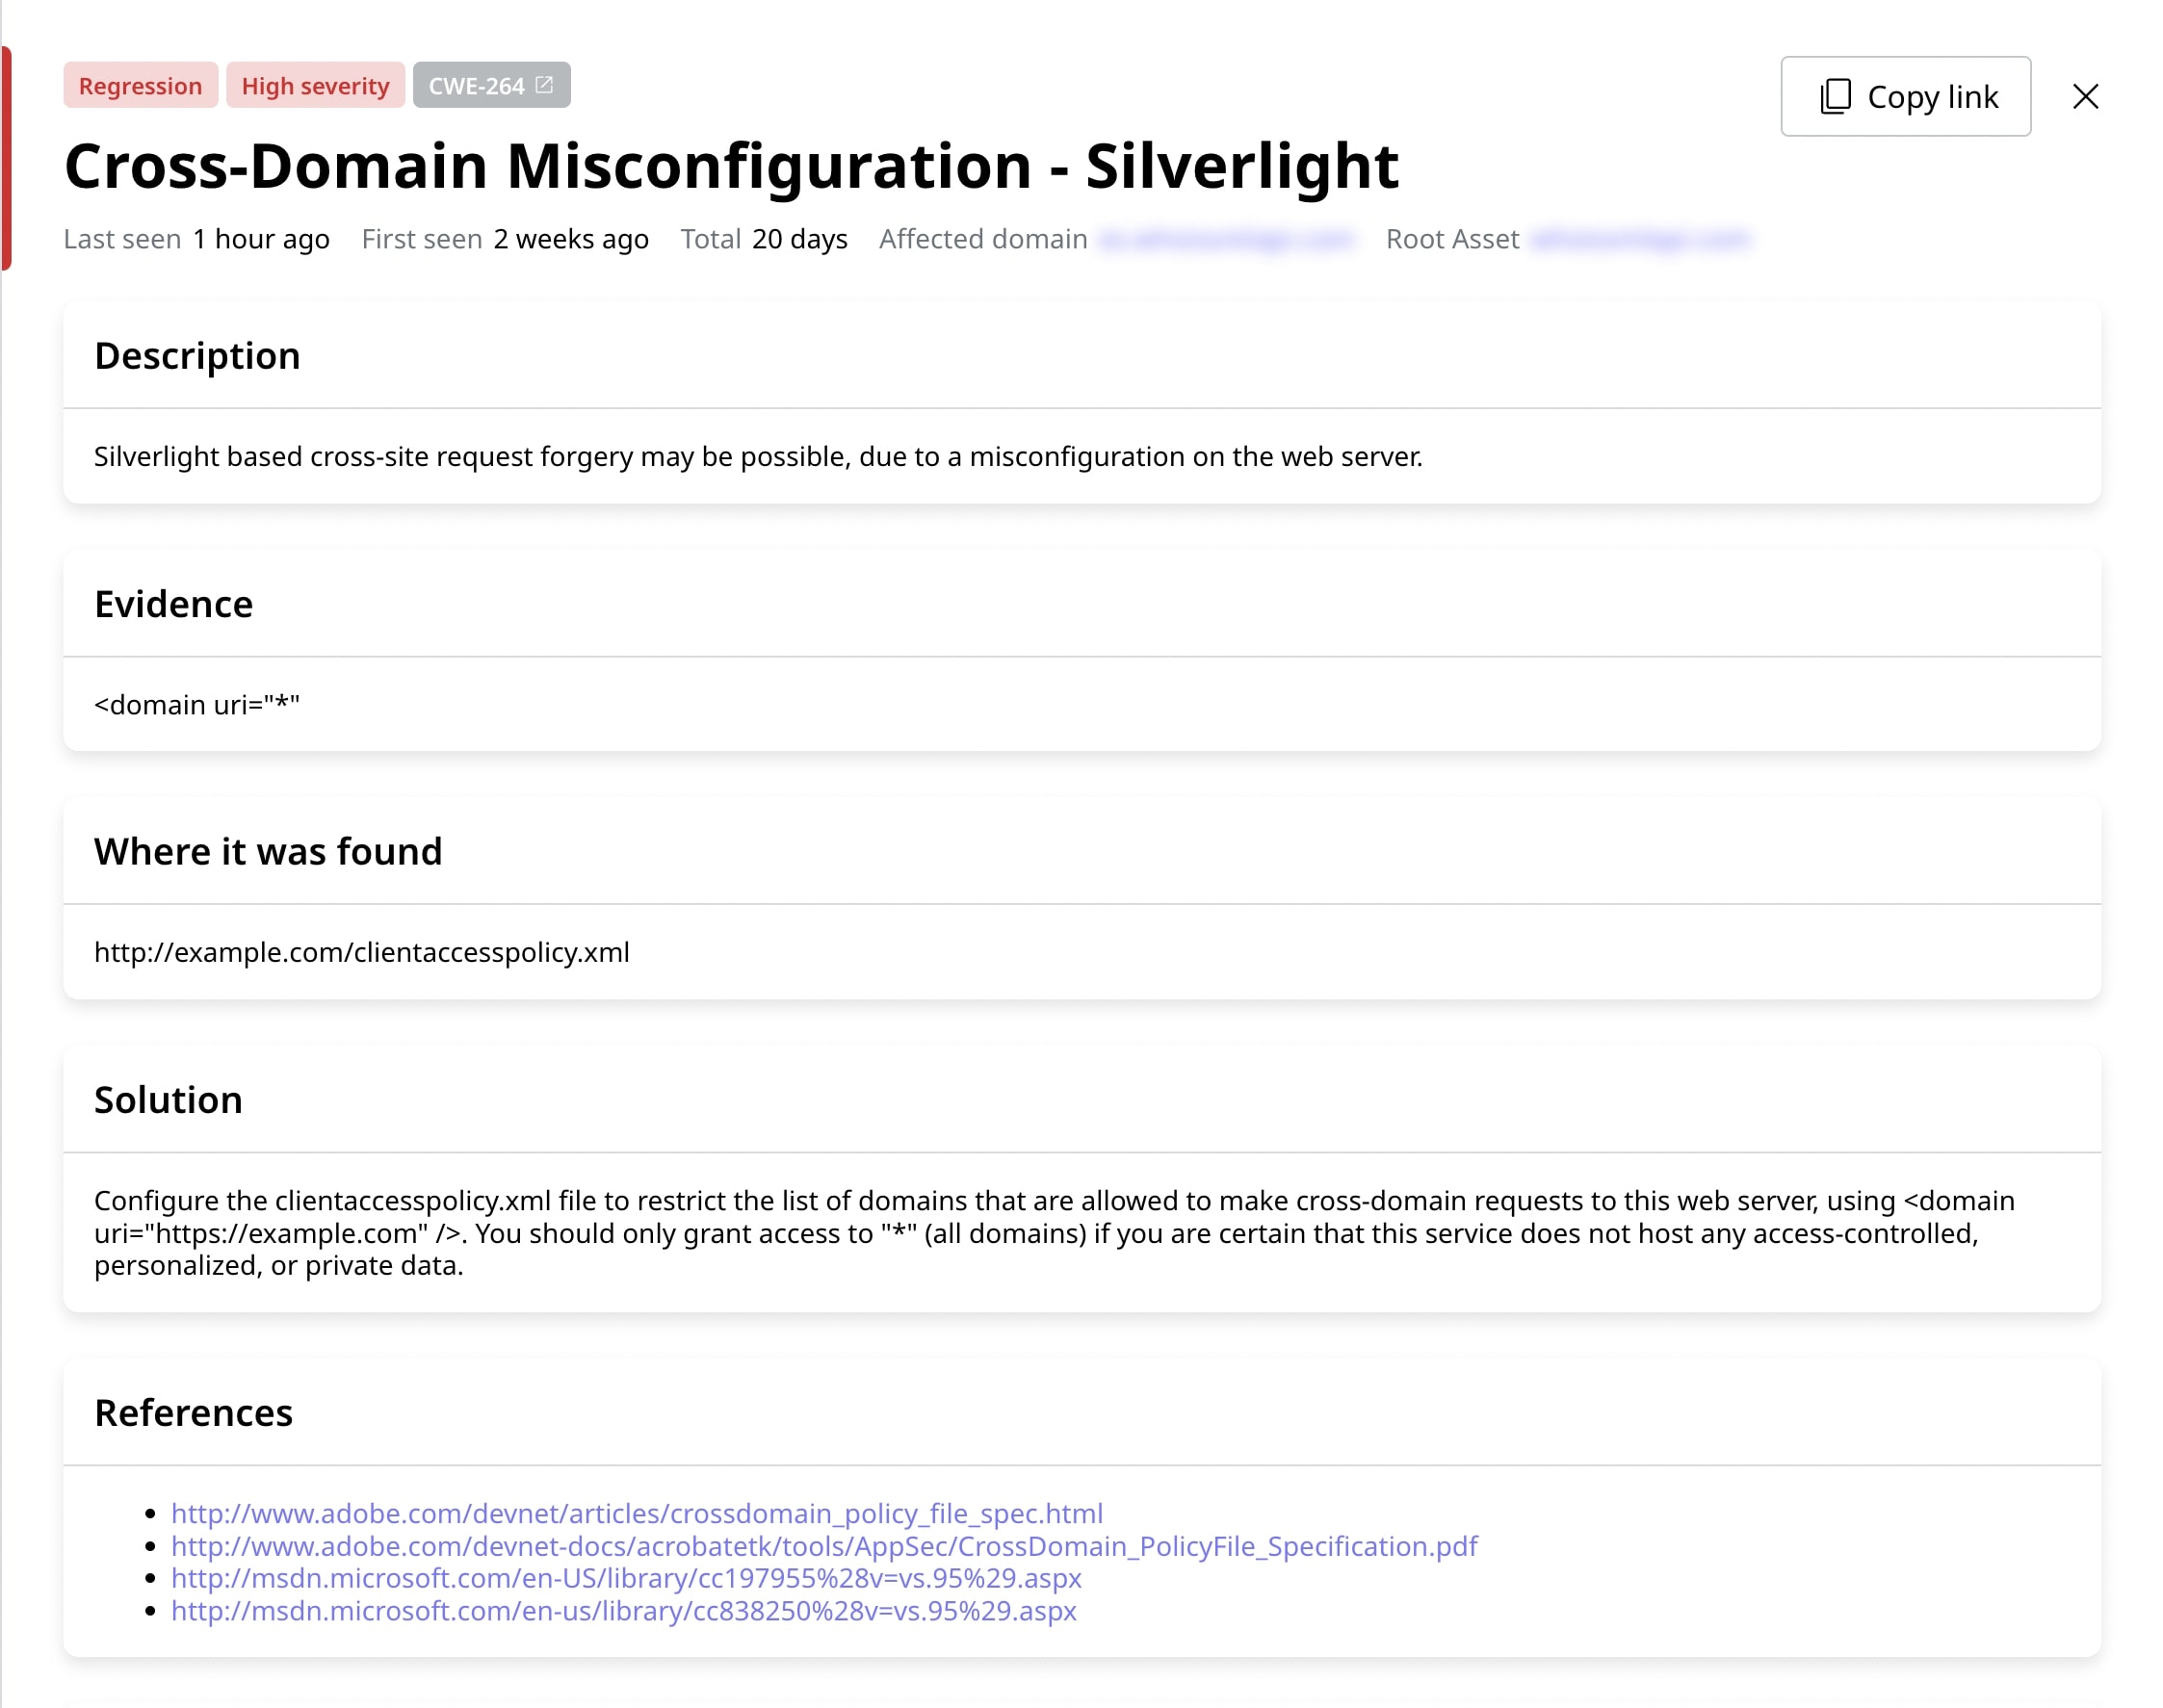This screenshot has width=2163, height=1708.
Task: Click the References section header
Action: coord(193,1413)
